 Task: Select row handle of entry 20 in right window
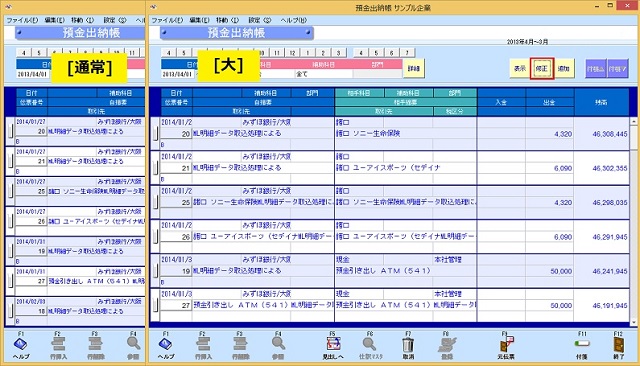(155, 133)
